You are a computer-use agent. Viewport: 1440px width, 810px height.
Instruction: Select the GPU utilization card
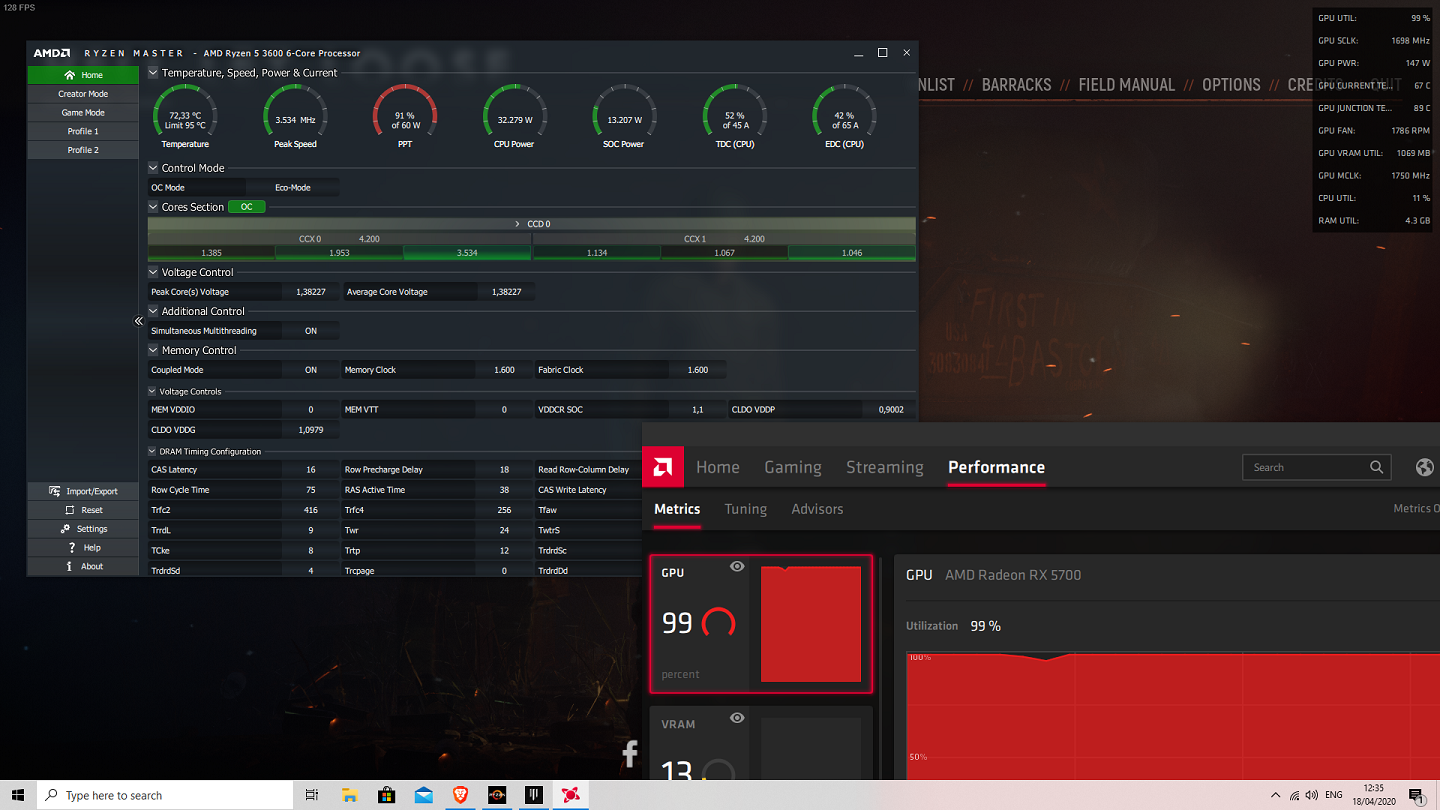[761, 624]
